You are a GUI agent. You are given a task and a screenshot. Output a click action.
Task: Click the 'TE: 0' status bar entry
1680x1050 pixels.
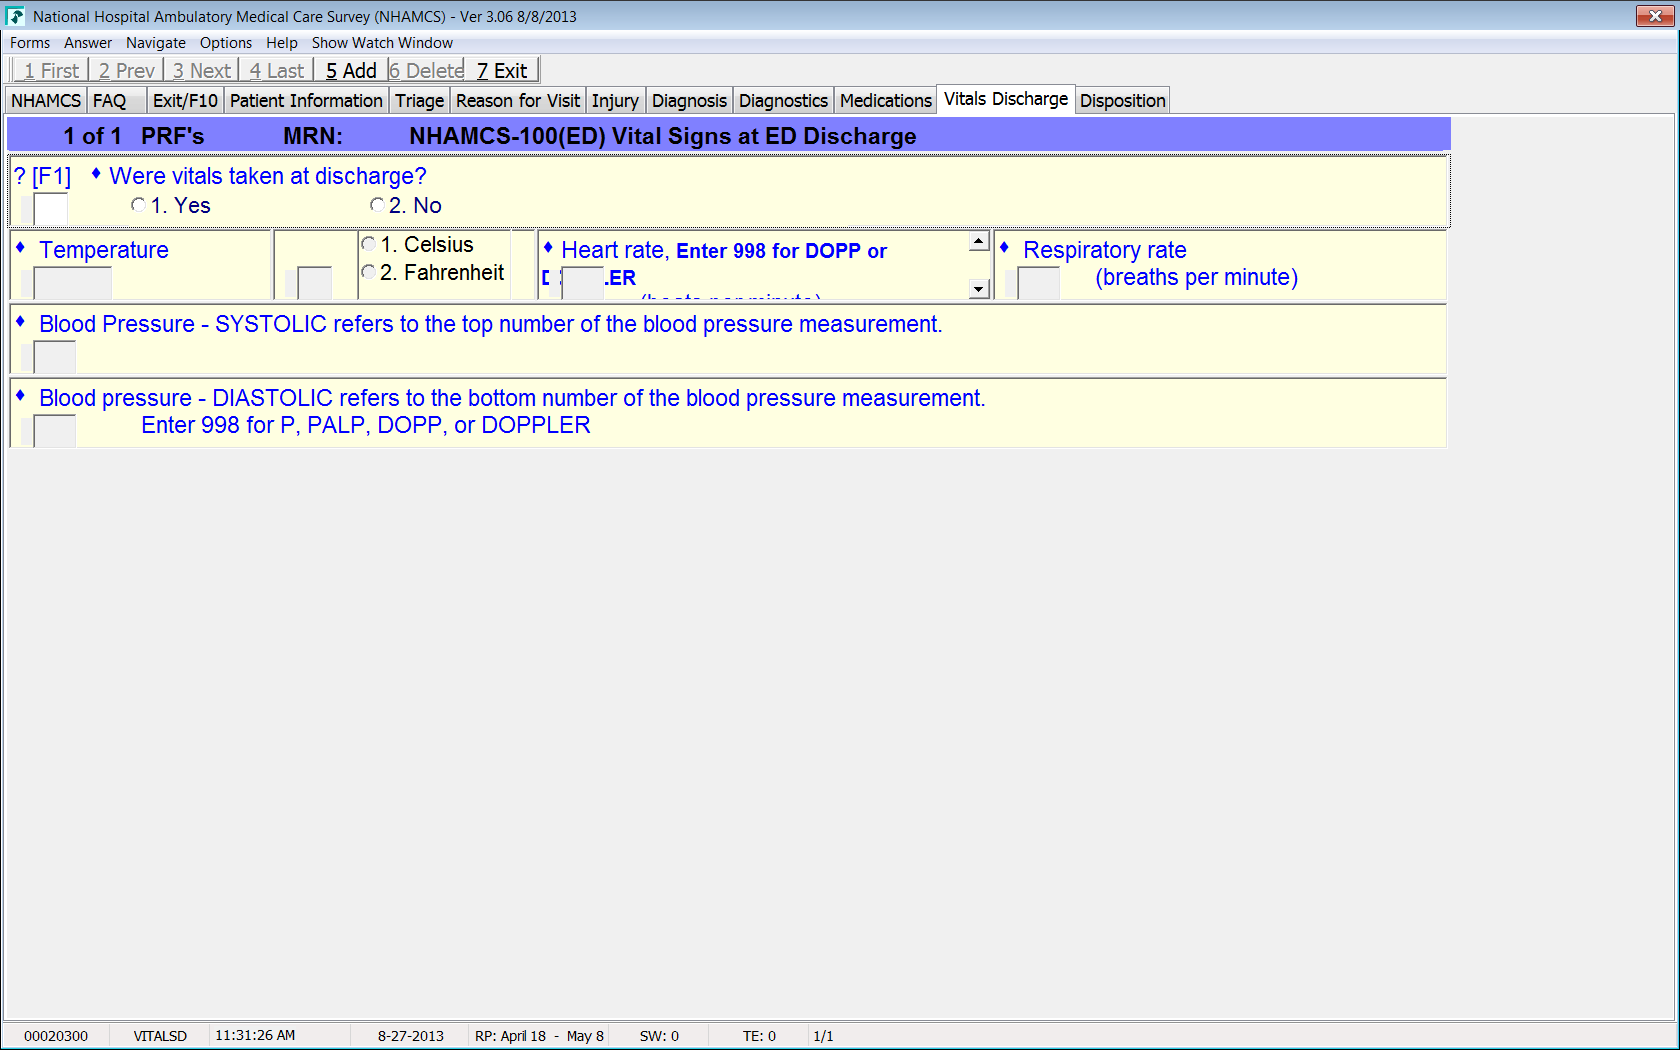[x=759, y=1036]
